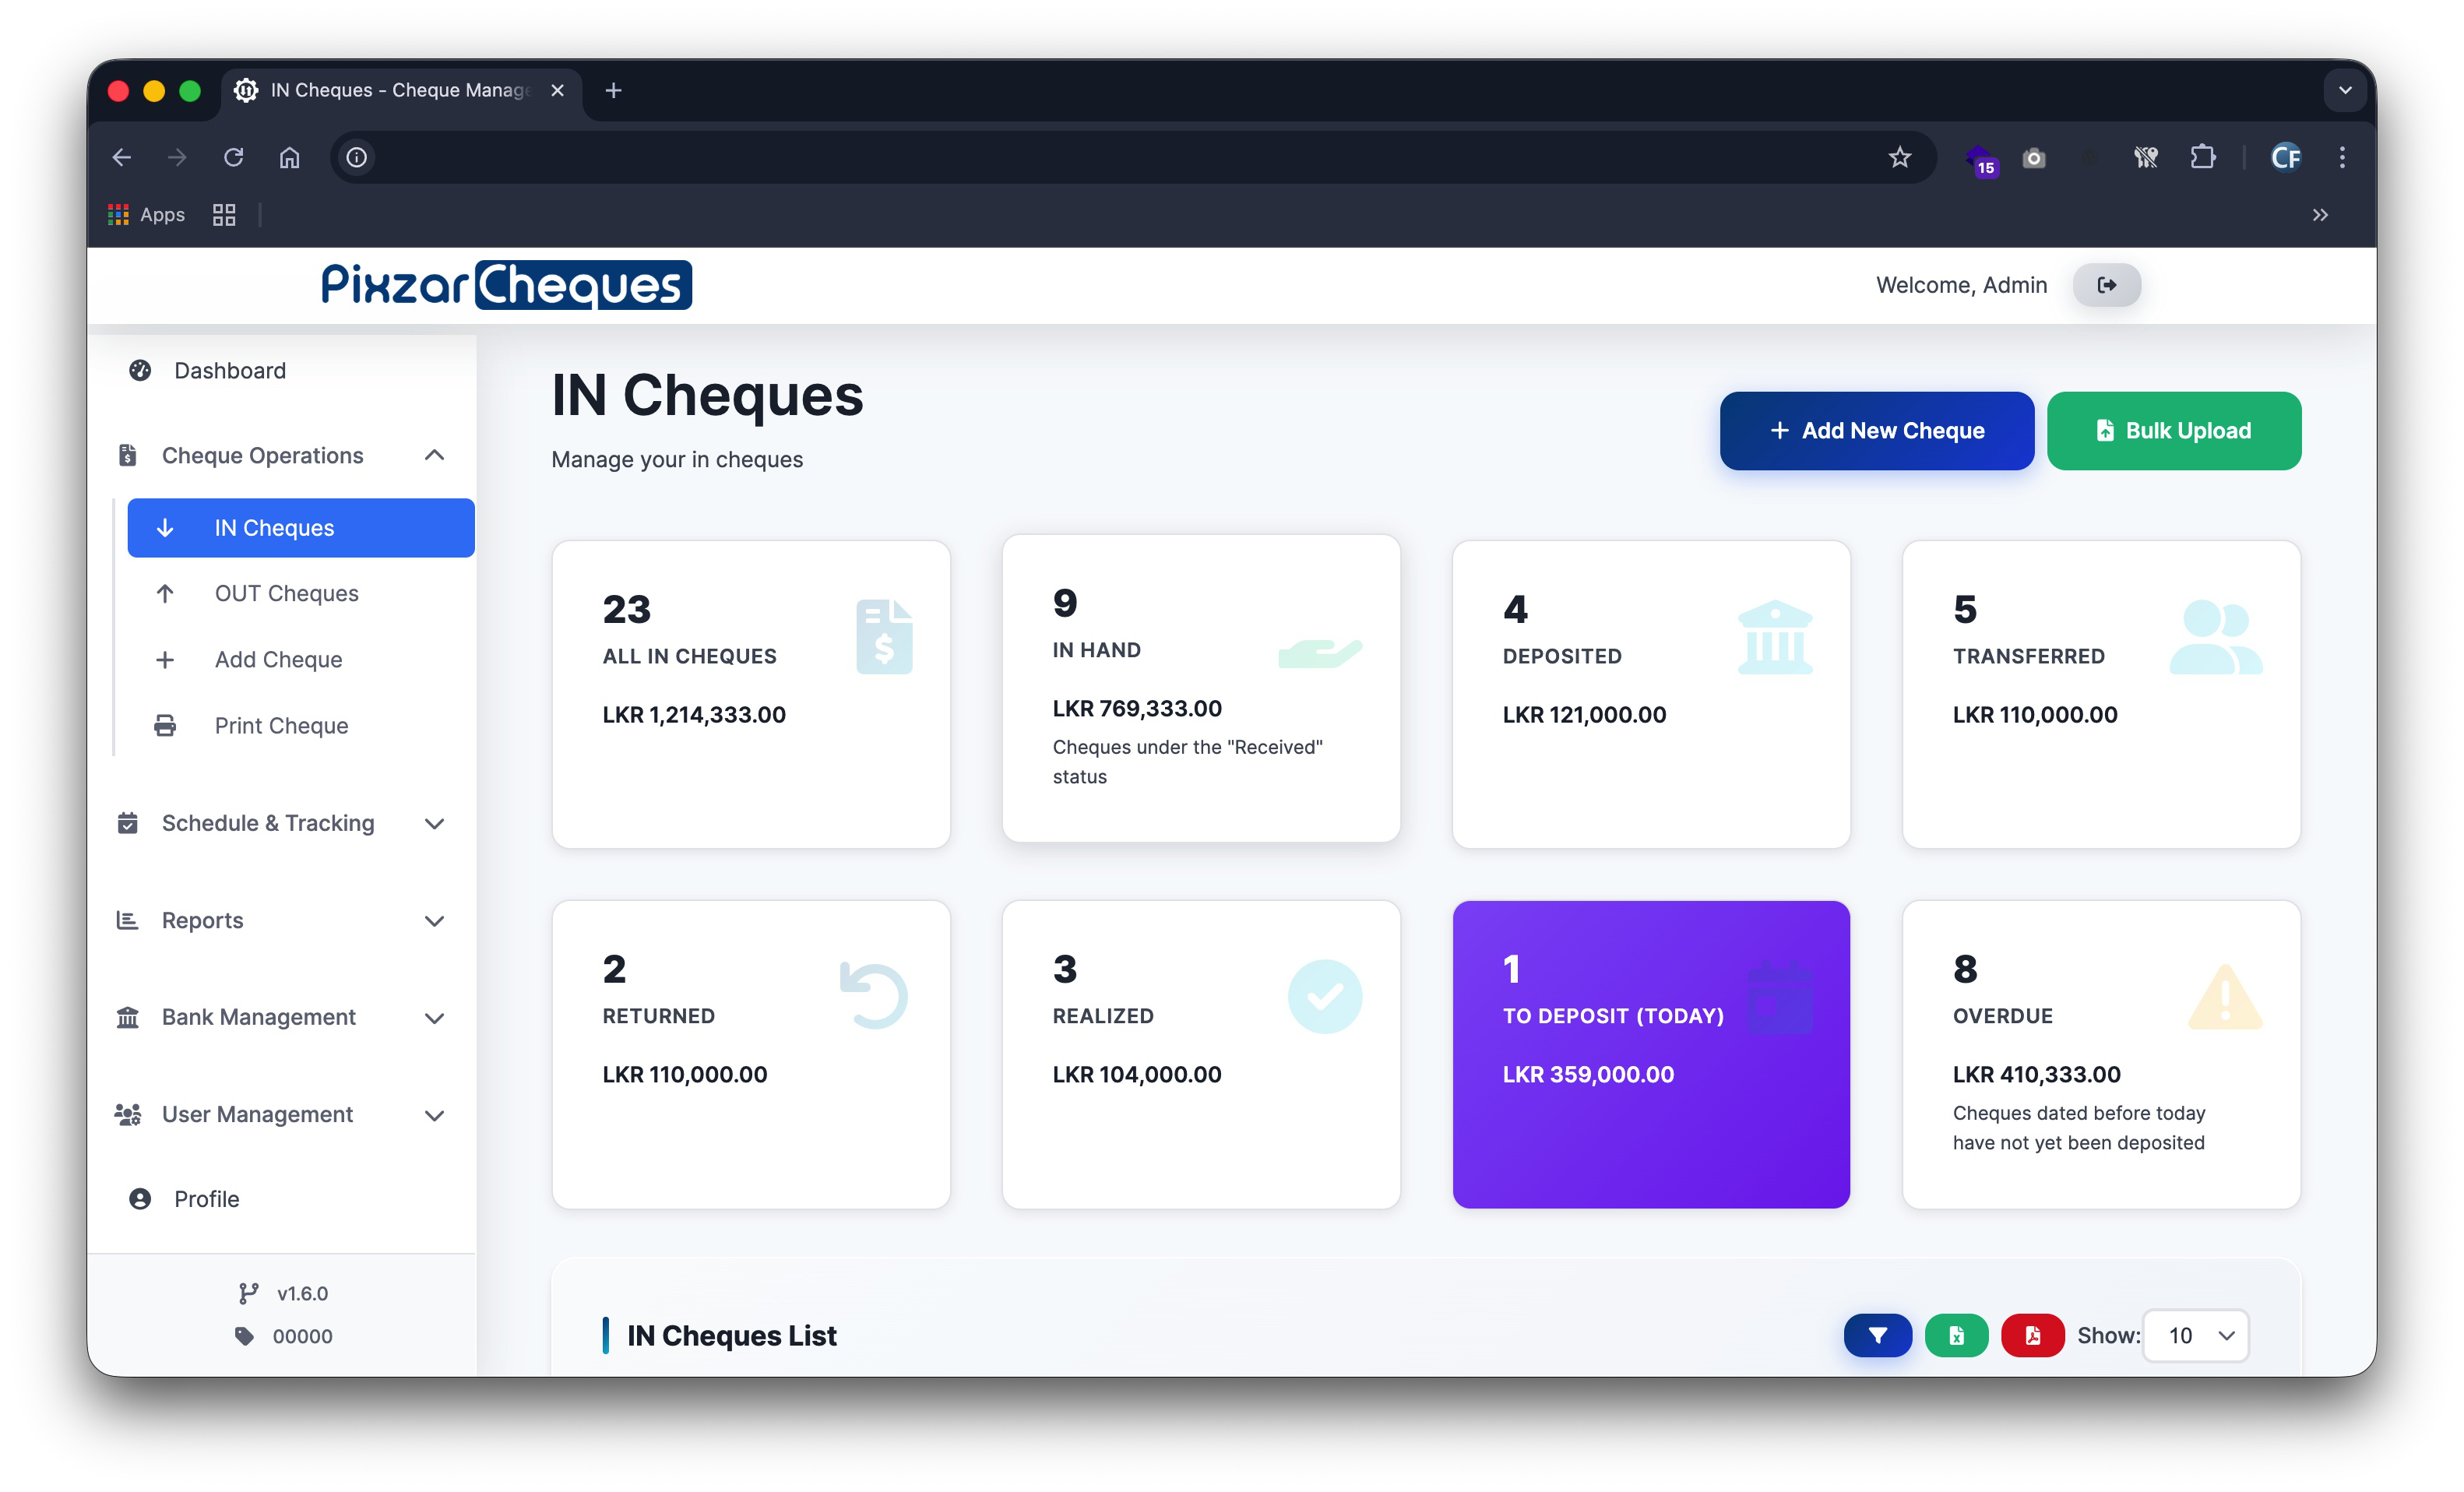Open Dashboard from the sidebar
Screen dimensions: 2464x1492
point(229,370)
